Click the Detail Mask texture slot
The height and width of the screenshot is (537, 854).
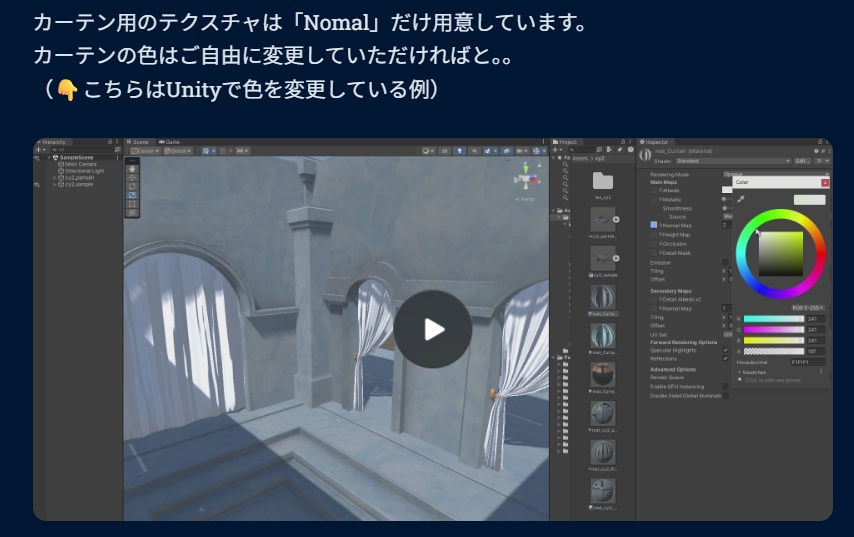654,253
